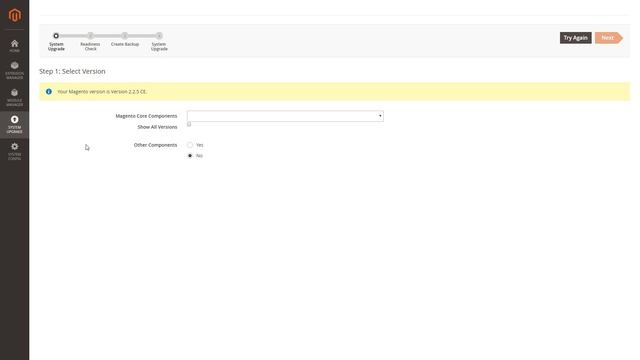The image size is (640, 360).
Task: Select No for Other Components
Action: (x=190, y=156)
